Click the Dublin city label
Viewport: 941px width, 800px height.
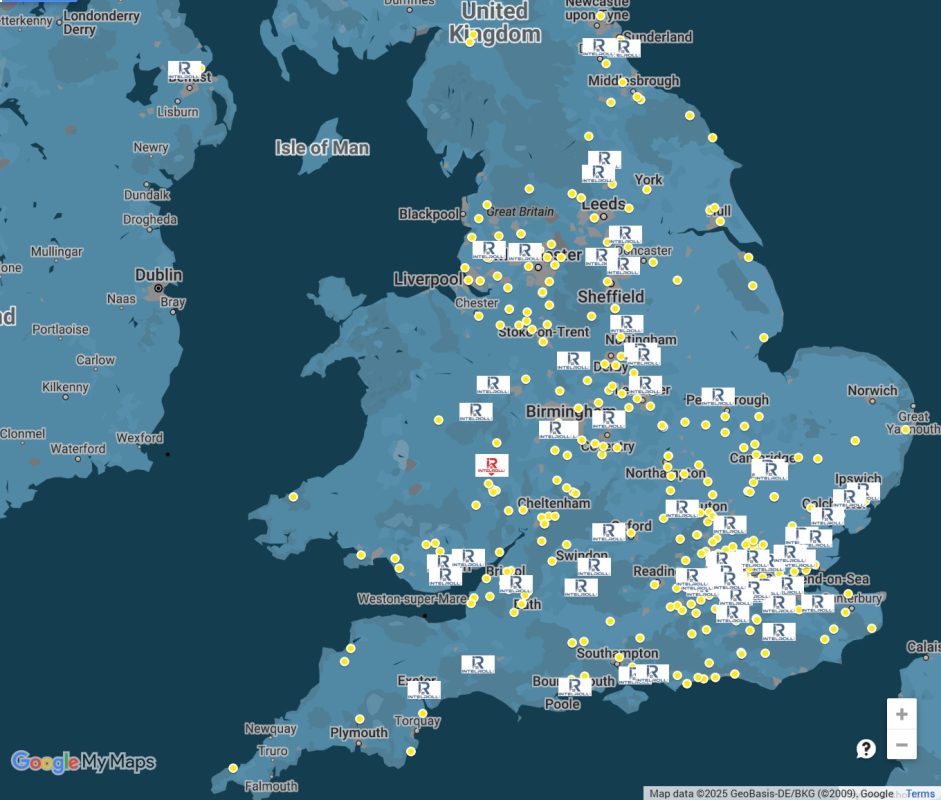159,275
